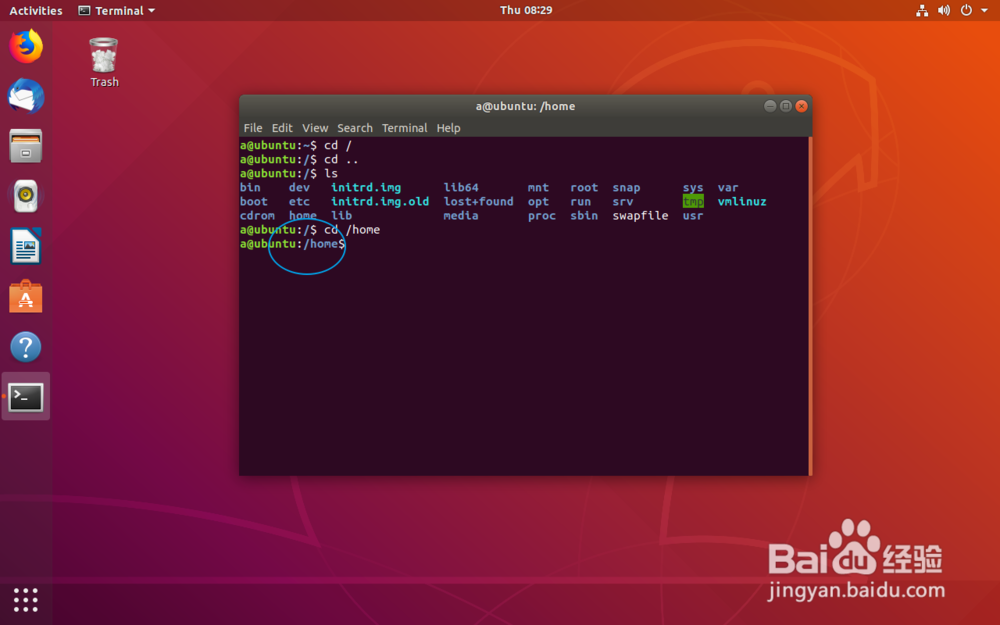This screenshot has width=1000, height=625.
Task: Open Firefox from the dock
Action: click(26, 46)
